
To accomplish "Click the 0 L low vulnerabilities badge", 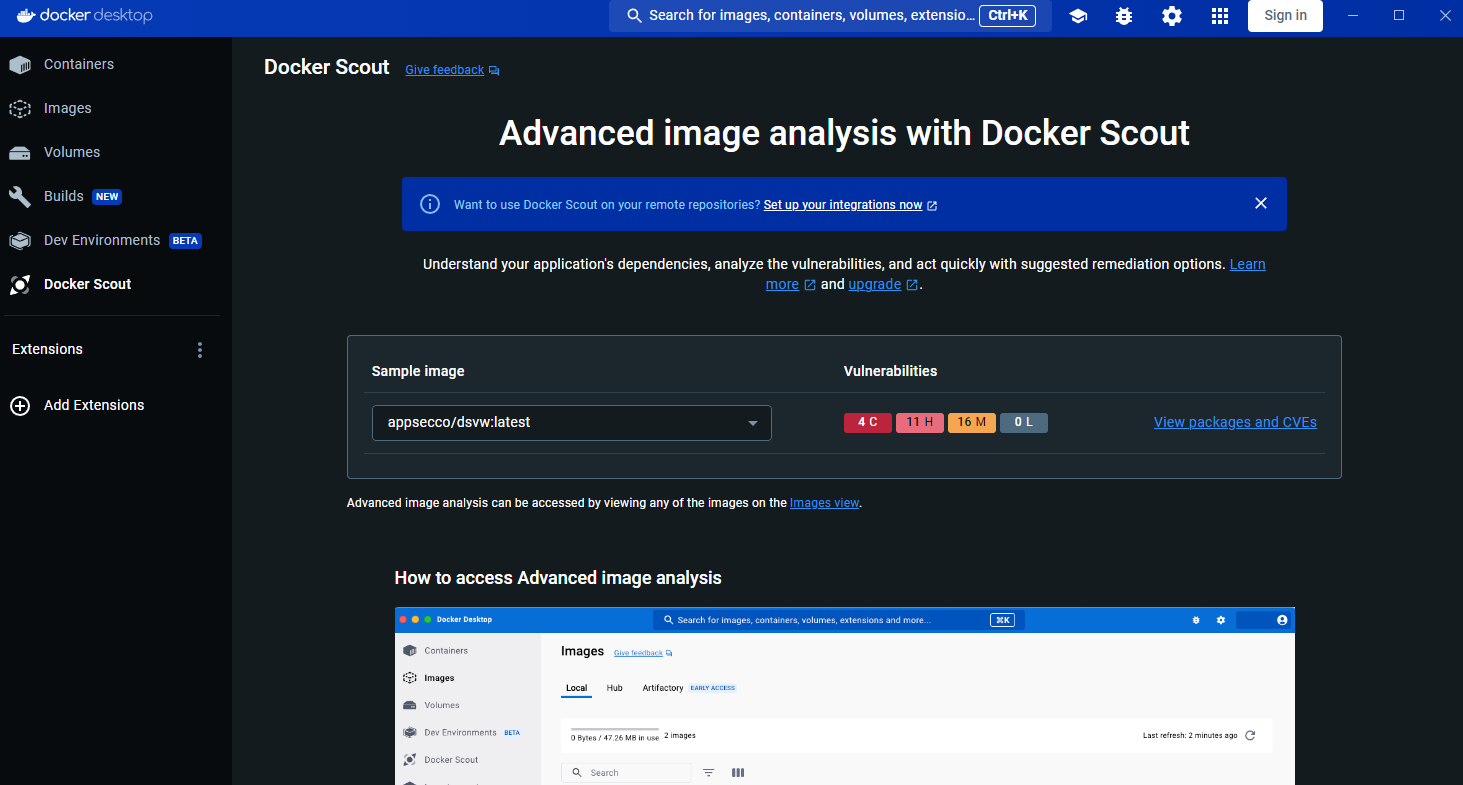I will (1024, 423).
